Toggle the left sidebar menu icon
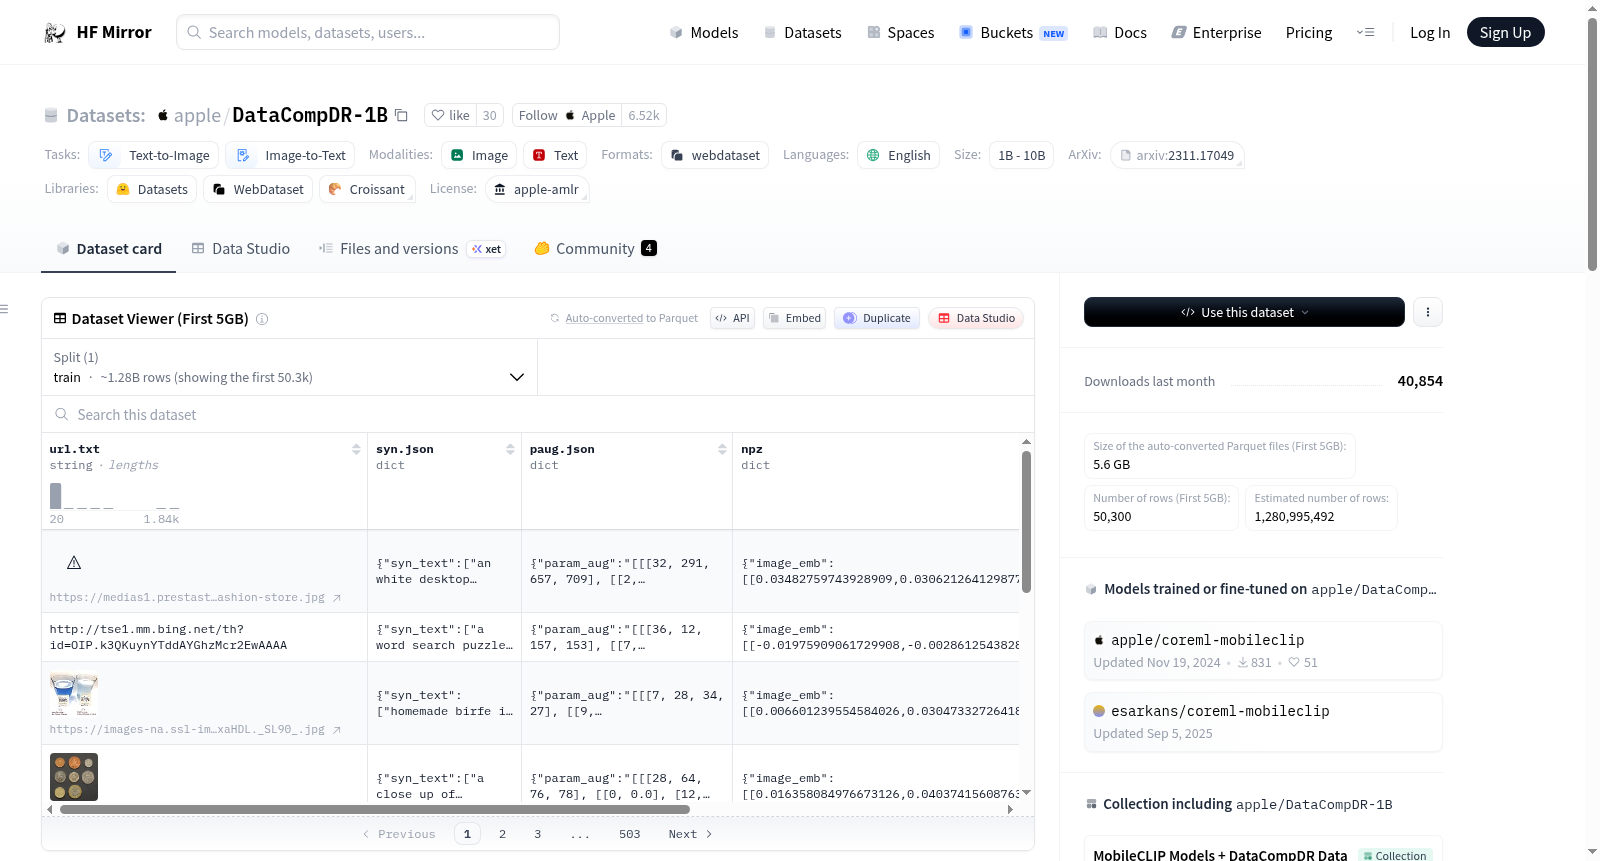1600x861 pixels. [4, 309]
